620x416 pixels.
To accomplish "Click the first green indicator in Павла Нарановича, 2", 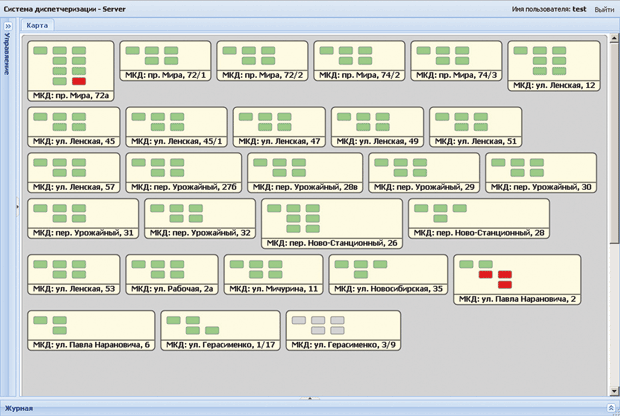I will 466,264.
